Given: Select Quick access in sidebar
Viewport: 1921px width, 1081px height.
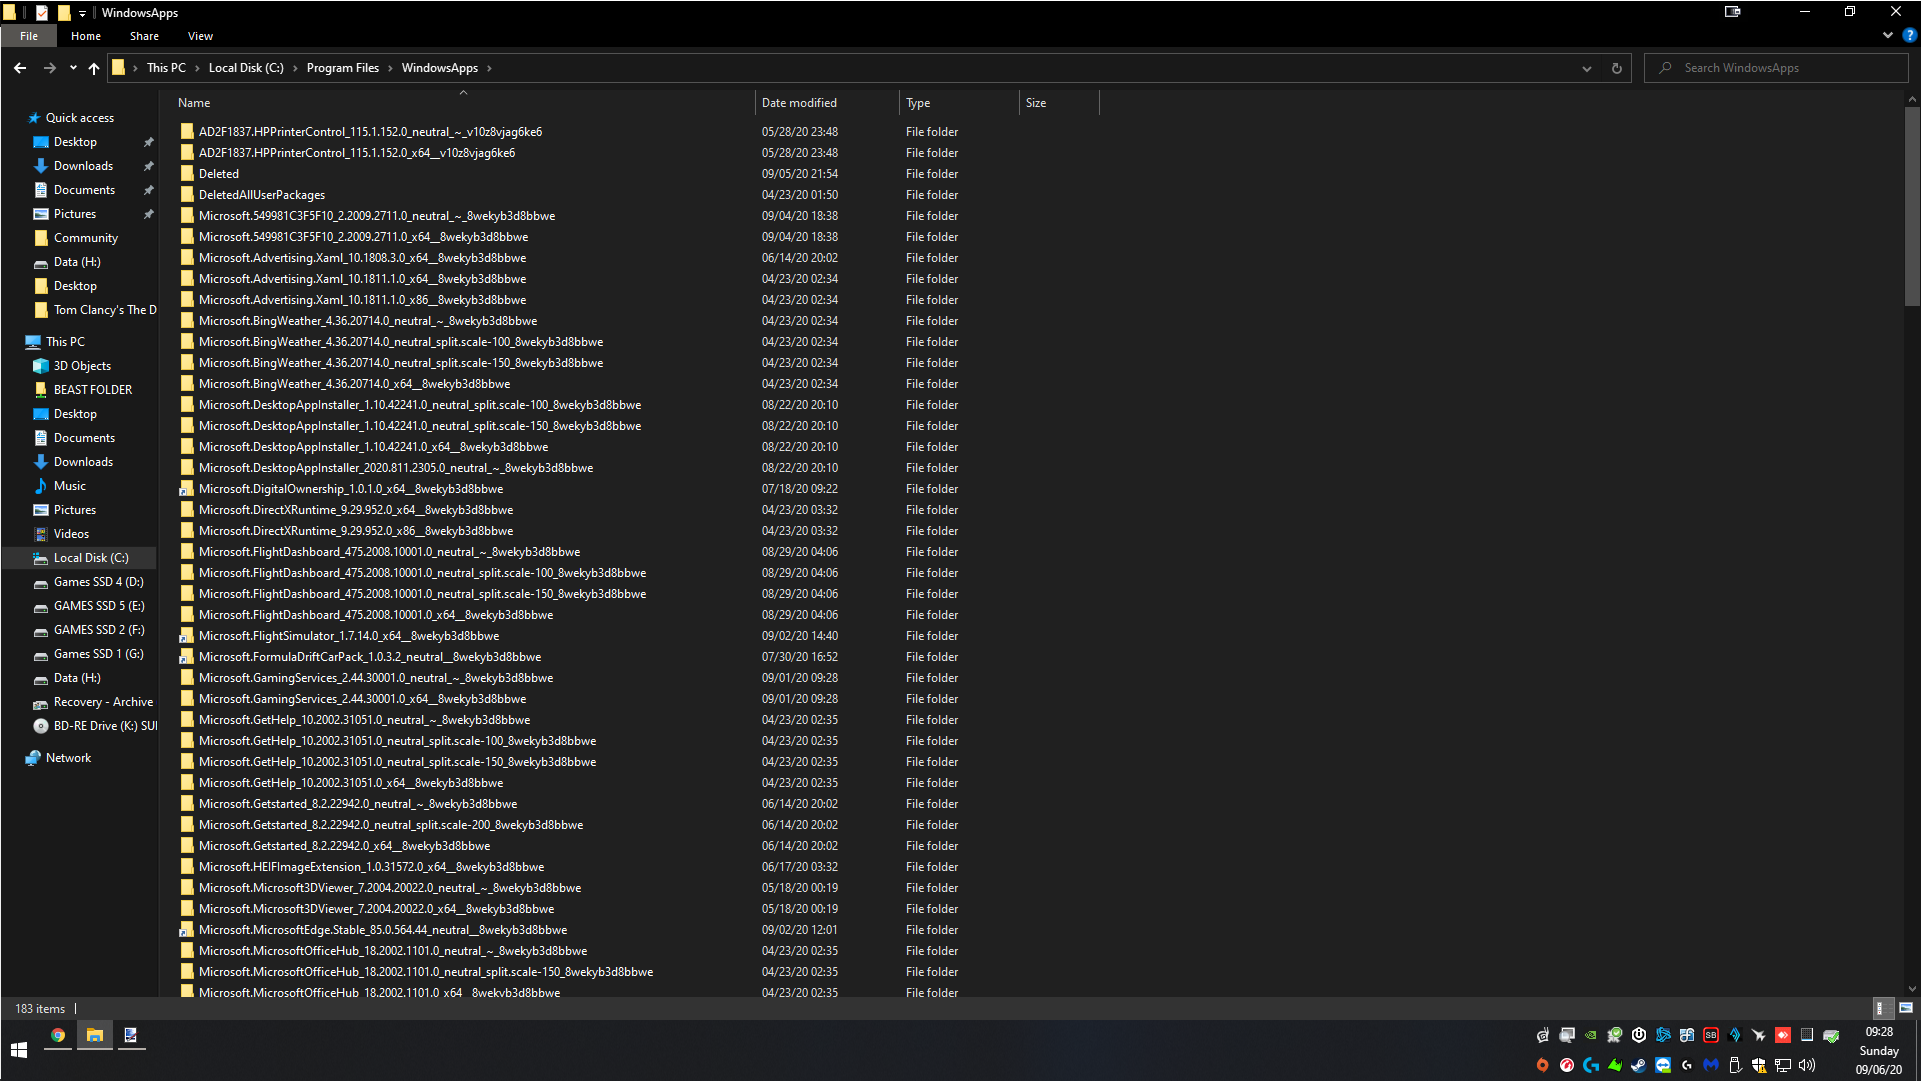Looking at the screenshot, I should click(80, 118).
